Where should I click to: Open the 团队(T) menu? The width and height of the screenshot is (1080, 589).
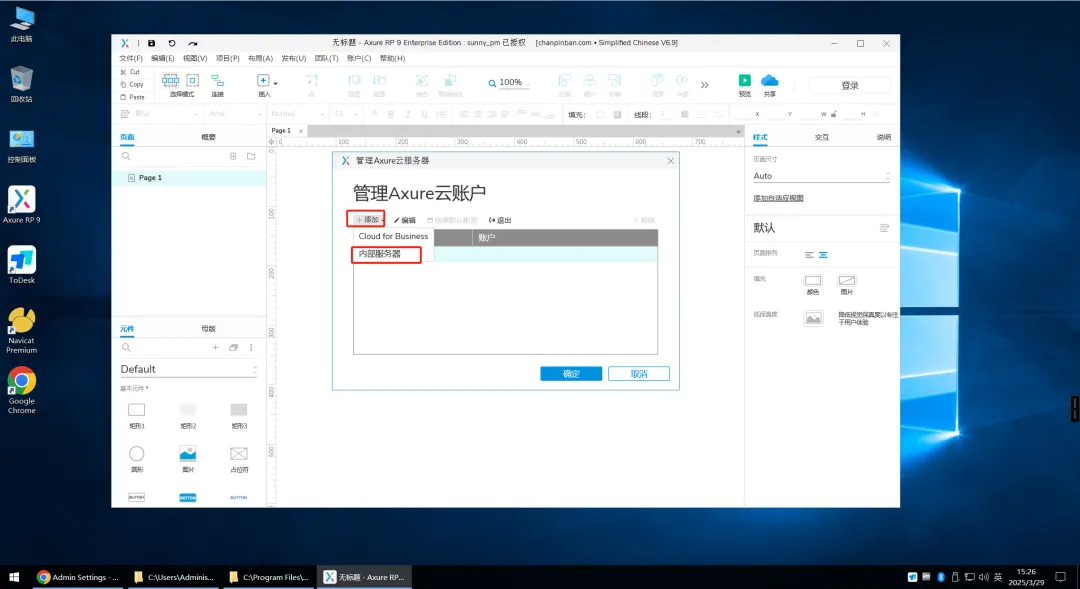[326, 59]
